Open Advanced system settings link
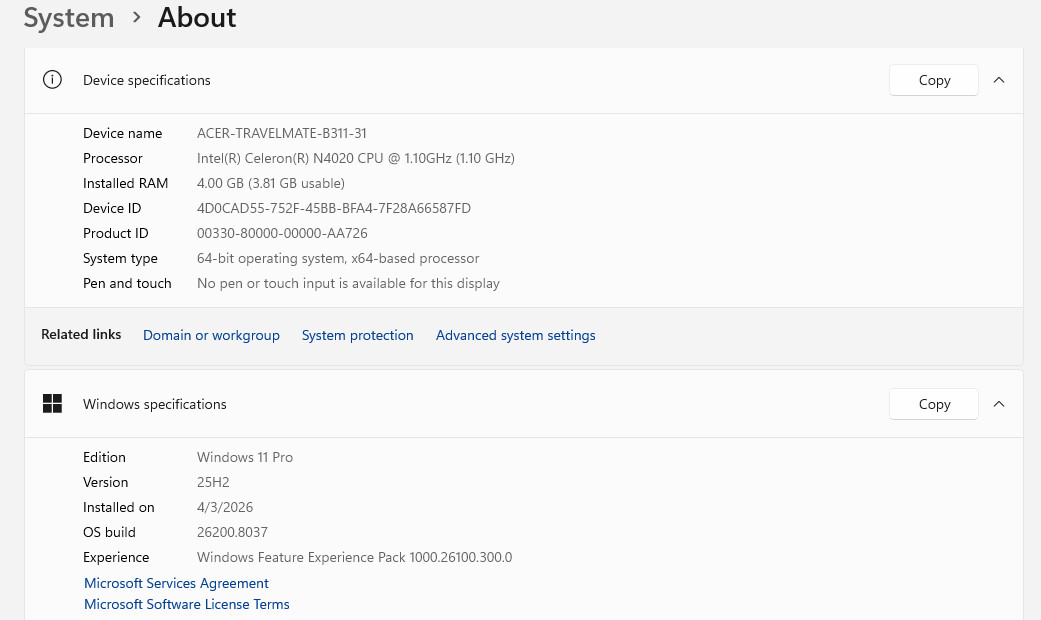 [x=515, y=335]
